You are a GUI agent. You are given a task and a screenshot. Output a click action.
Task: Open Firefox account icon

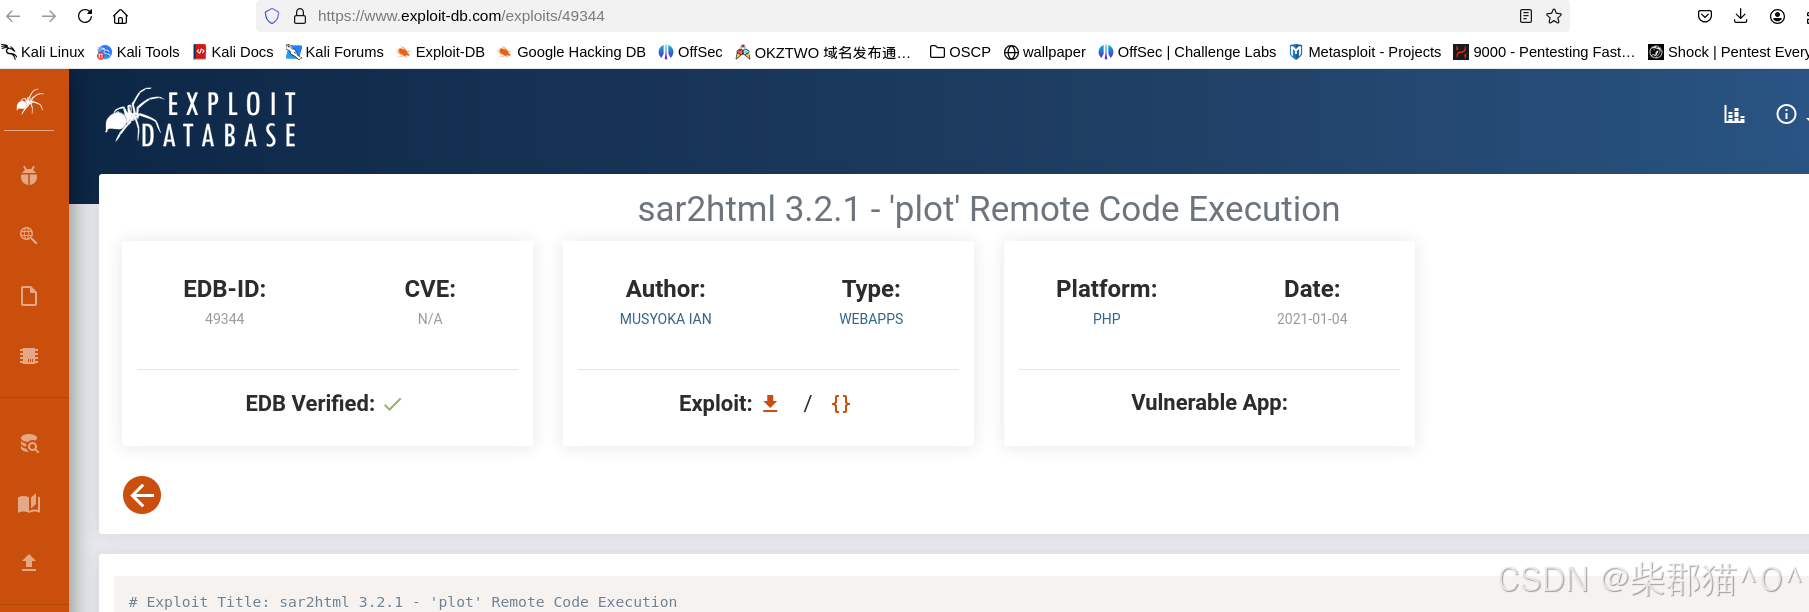pyautogui.click(x=1777, y=16)
